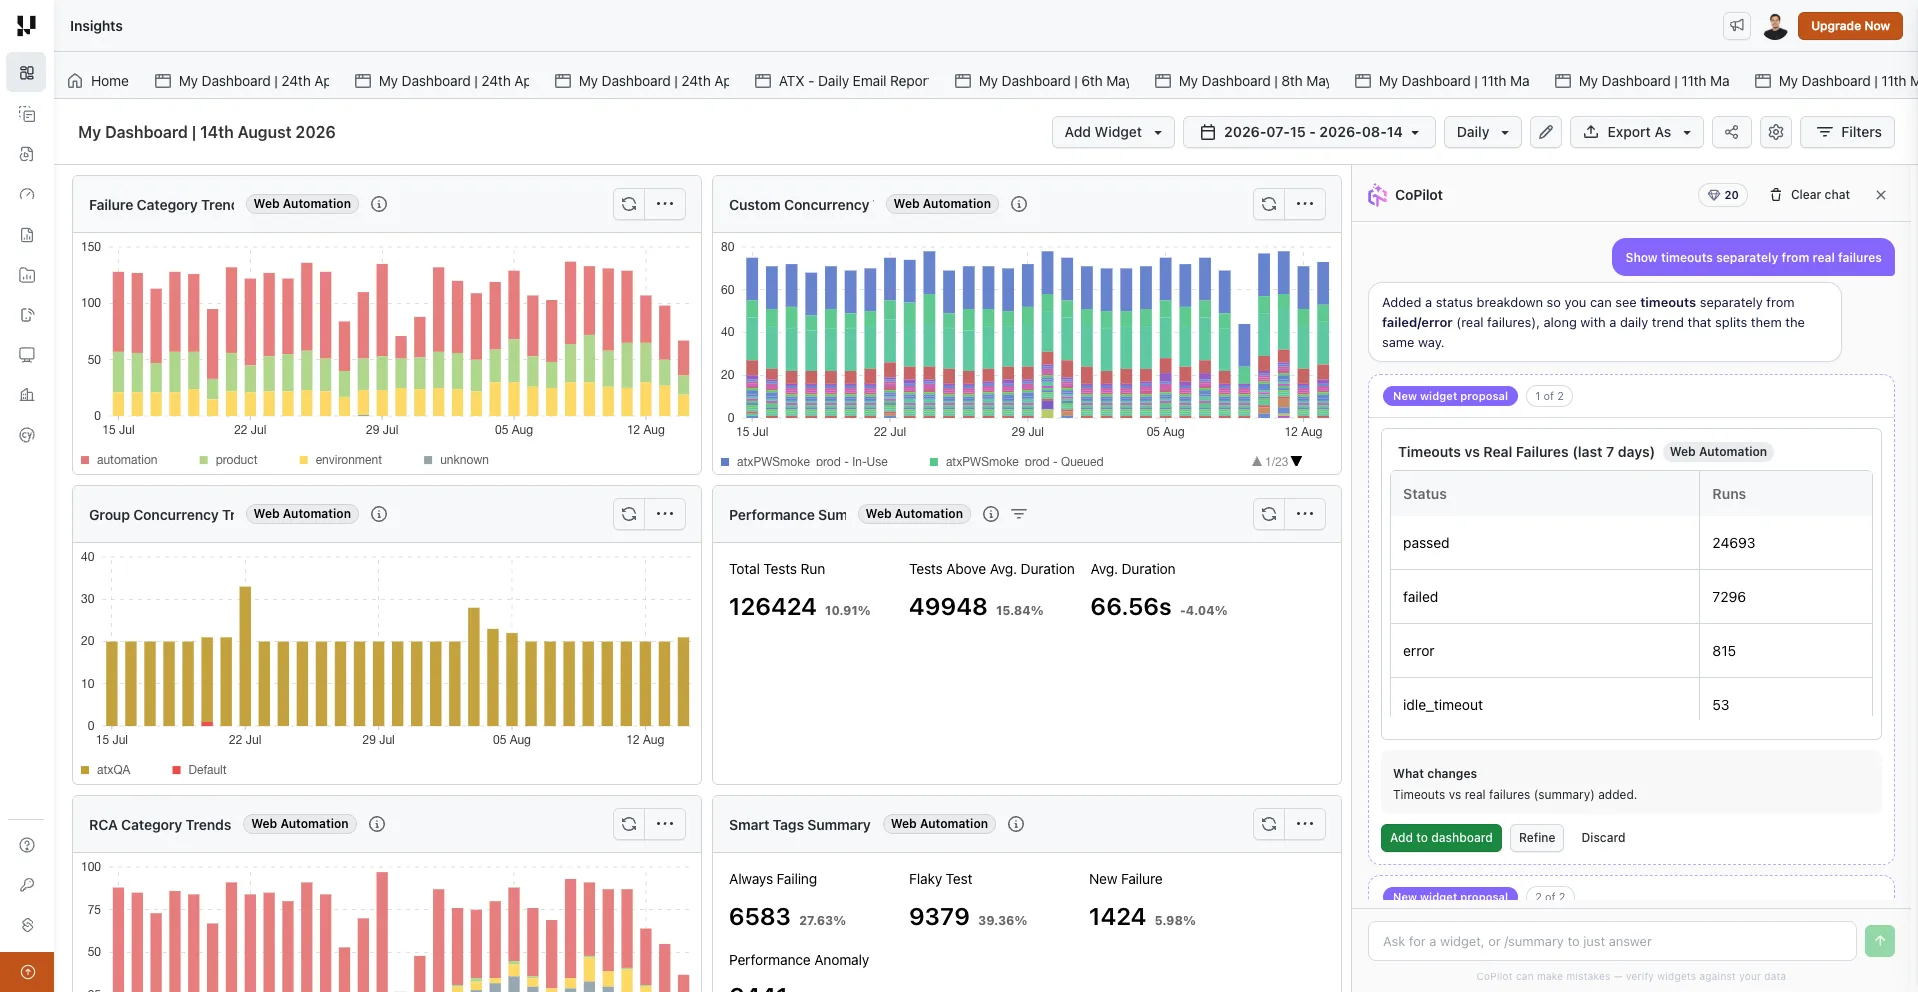Click Refine on the widget proposal
The image size is (1918, 992).
[1537, 838]
